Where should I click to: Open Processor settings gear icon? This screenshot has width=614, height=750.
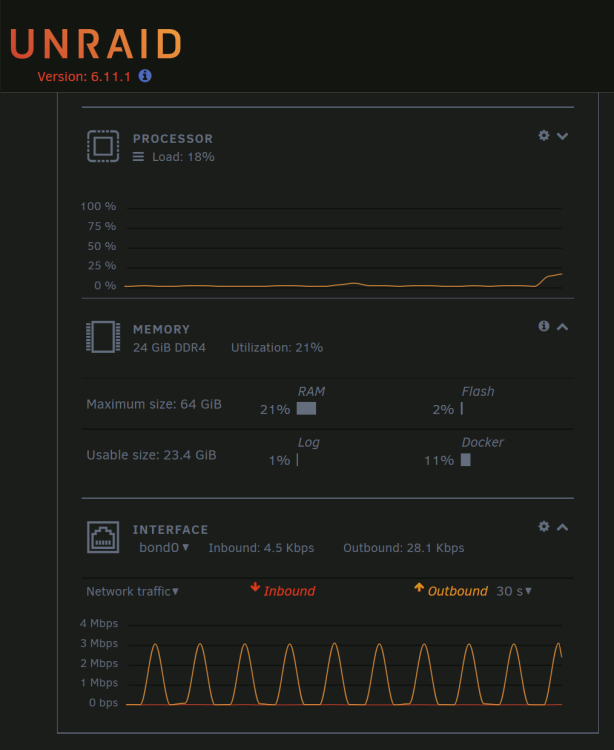544,135
